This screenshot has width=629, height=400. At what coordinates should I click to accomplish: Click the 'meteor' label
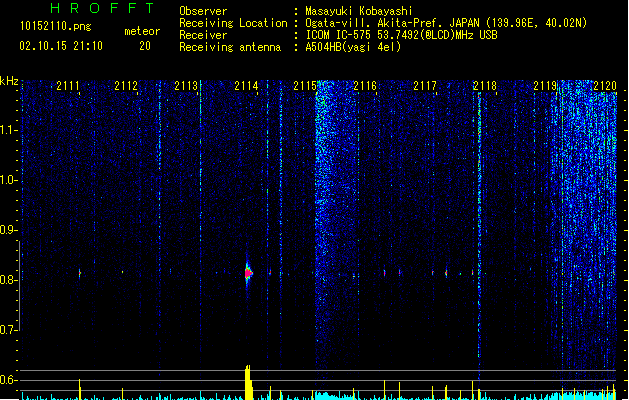(x=142, y=31)
